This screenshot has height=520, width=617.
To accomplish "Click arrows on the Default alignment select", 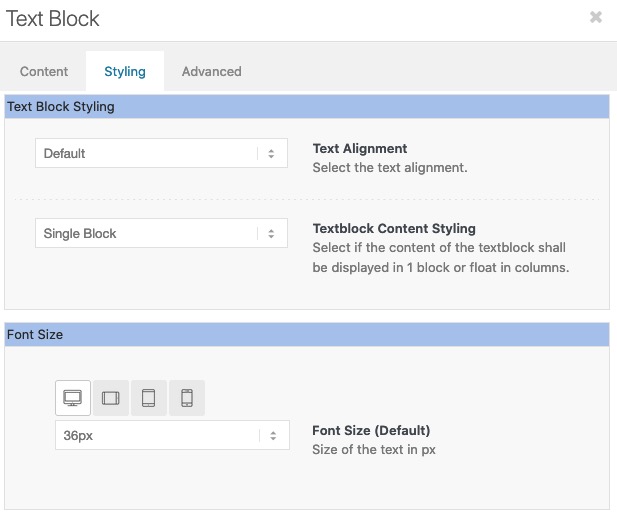I will 271,154.
